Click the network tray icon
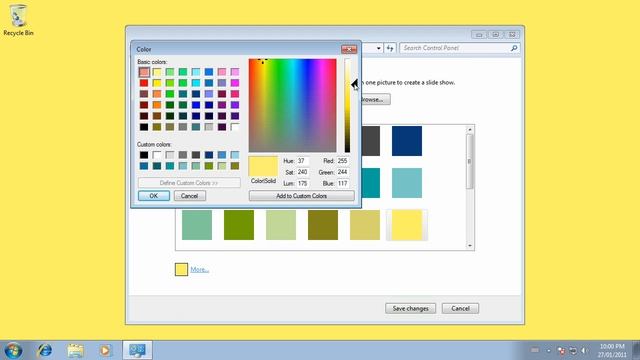This screenshot has height=360, width=640. [x=573, y=350]
